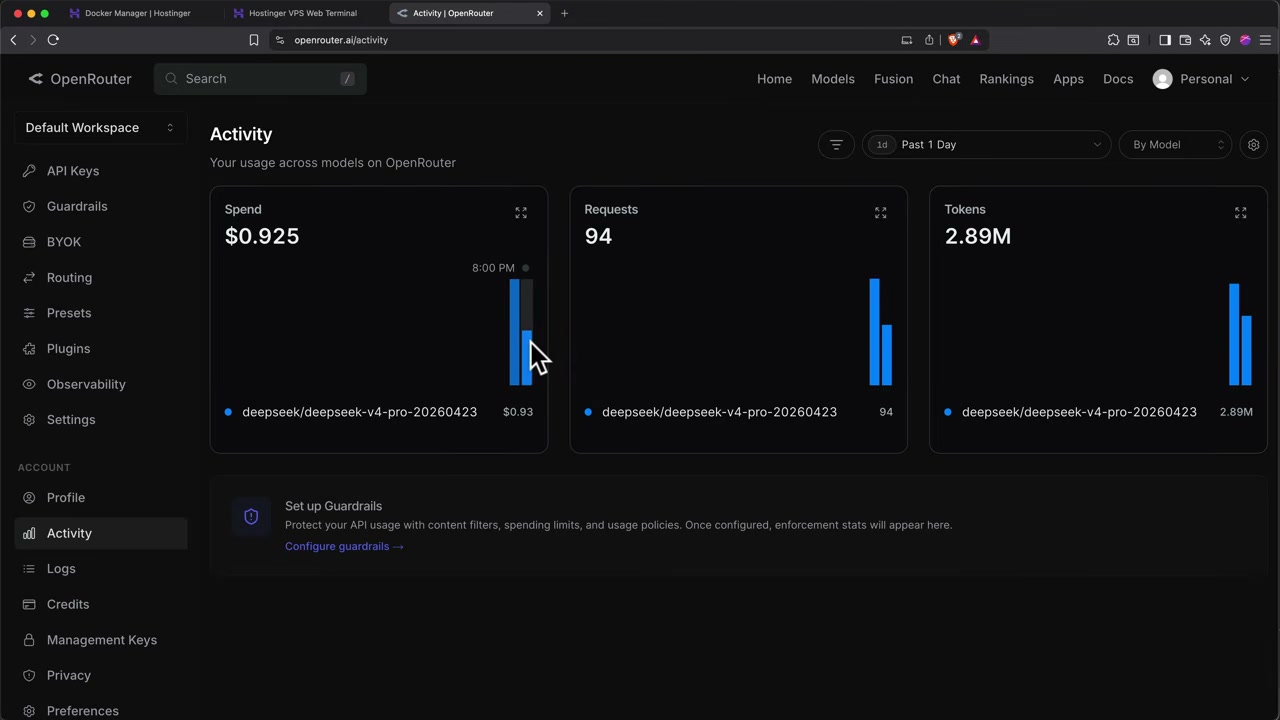Expand the Requests chart to full view
The height and width of the screenshot is (720, 1280).
[x=881, y=213]
